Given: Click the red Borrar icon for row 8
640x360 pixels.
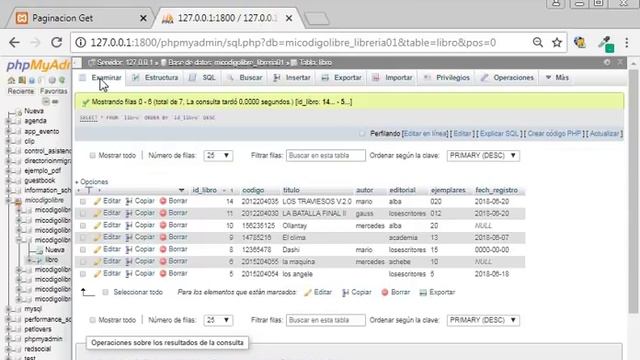Looking at the screenshot, I should click(163, 249).
